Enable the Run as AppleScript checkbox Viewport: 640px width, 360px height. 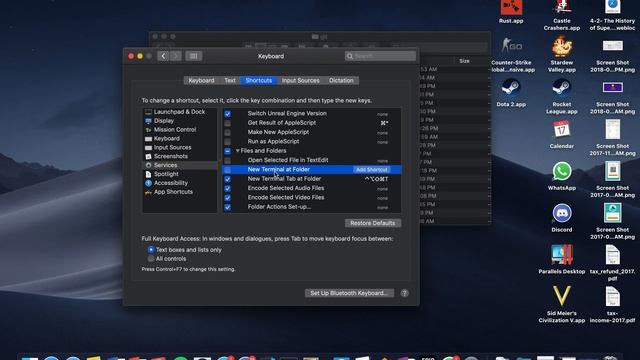(227, 142)
